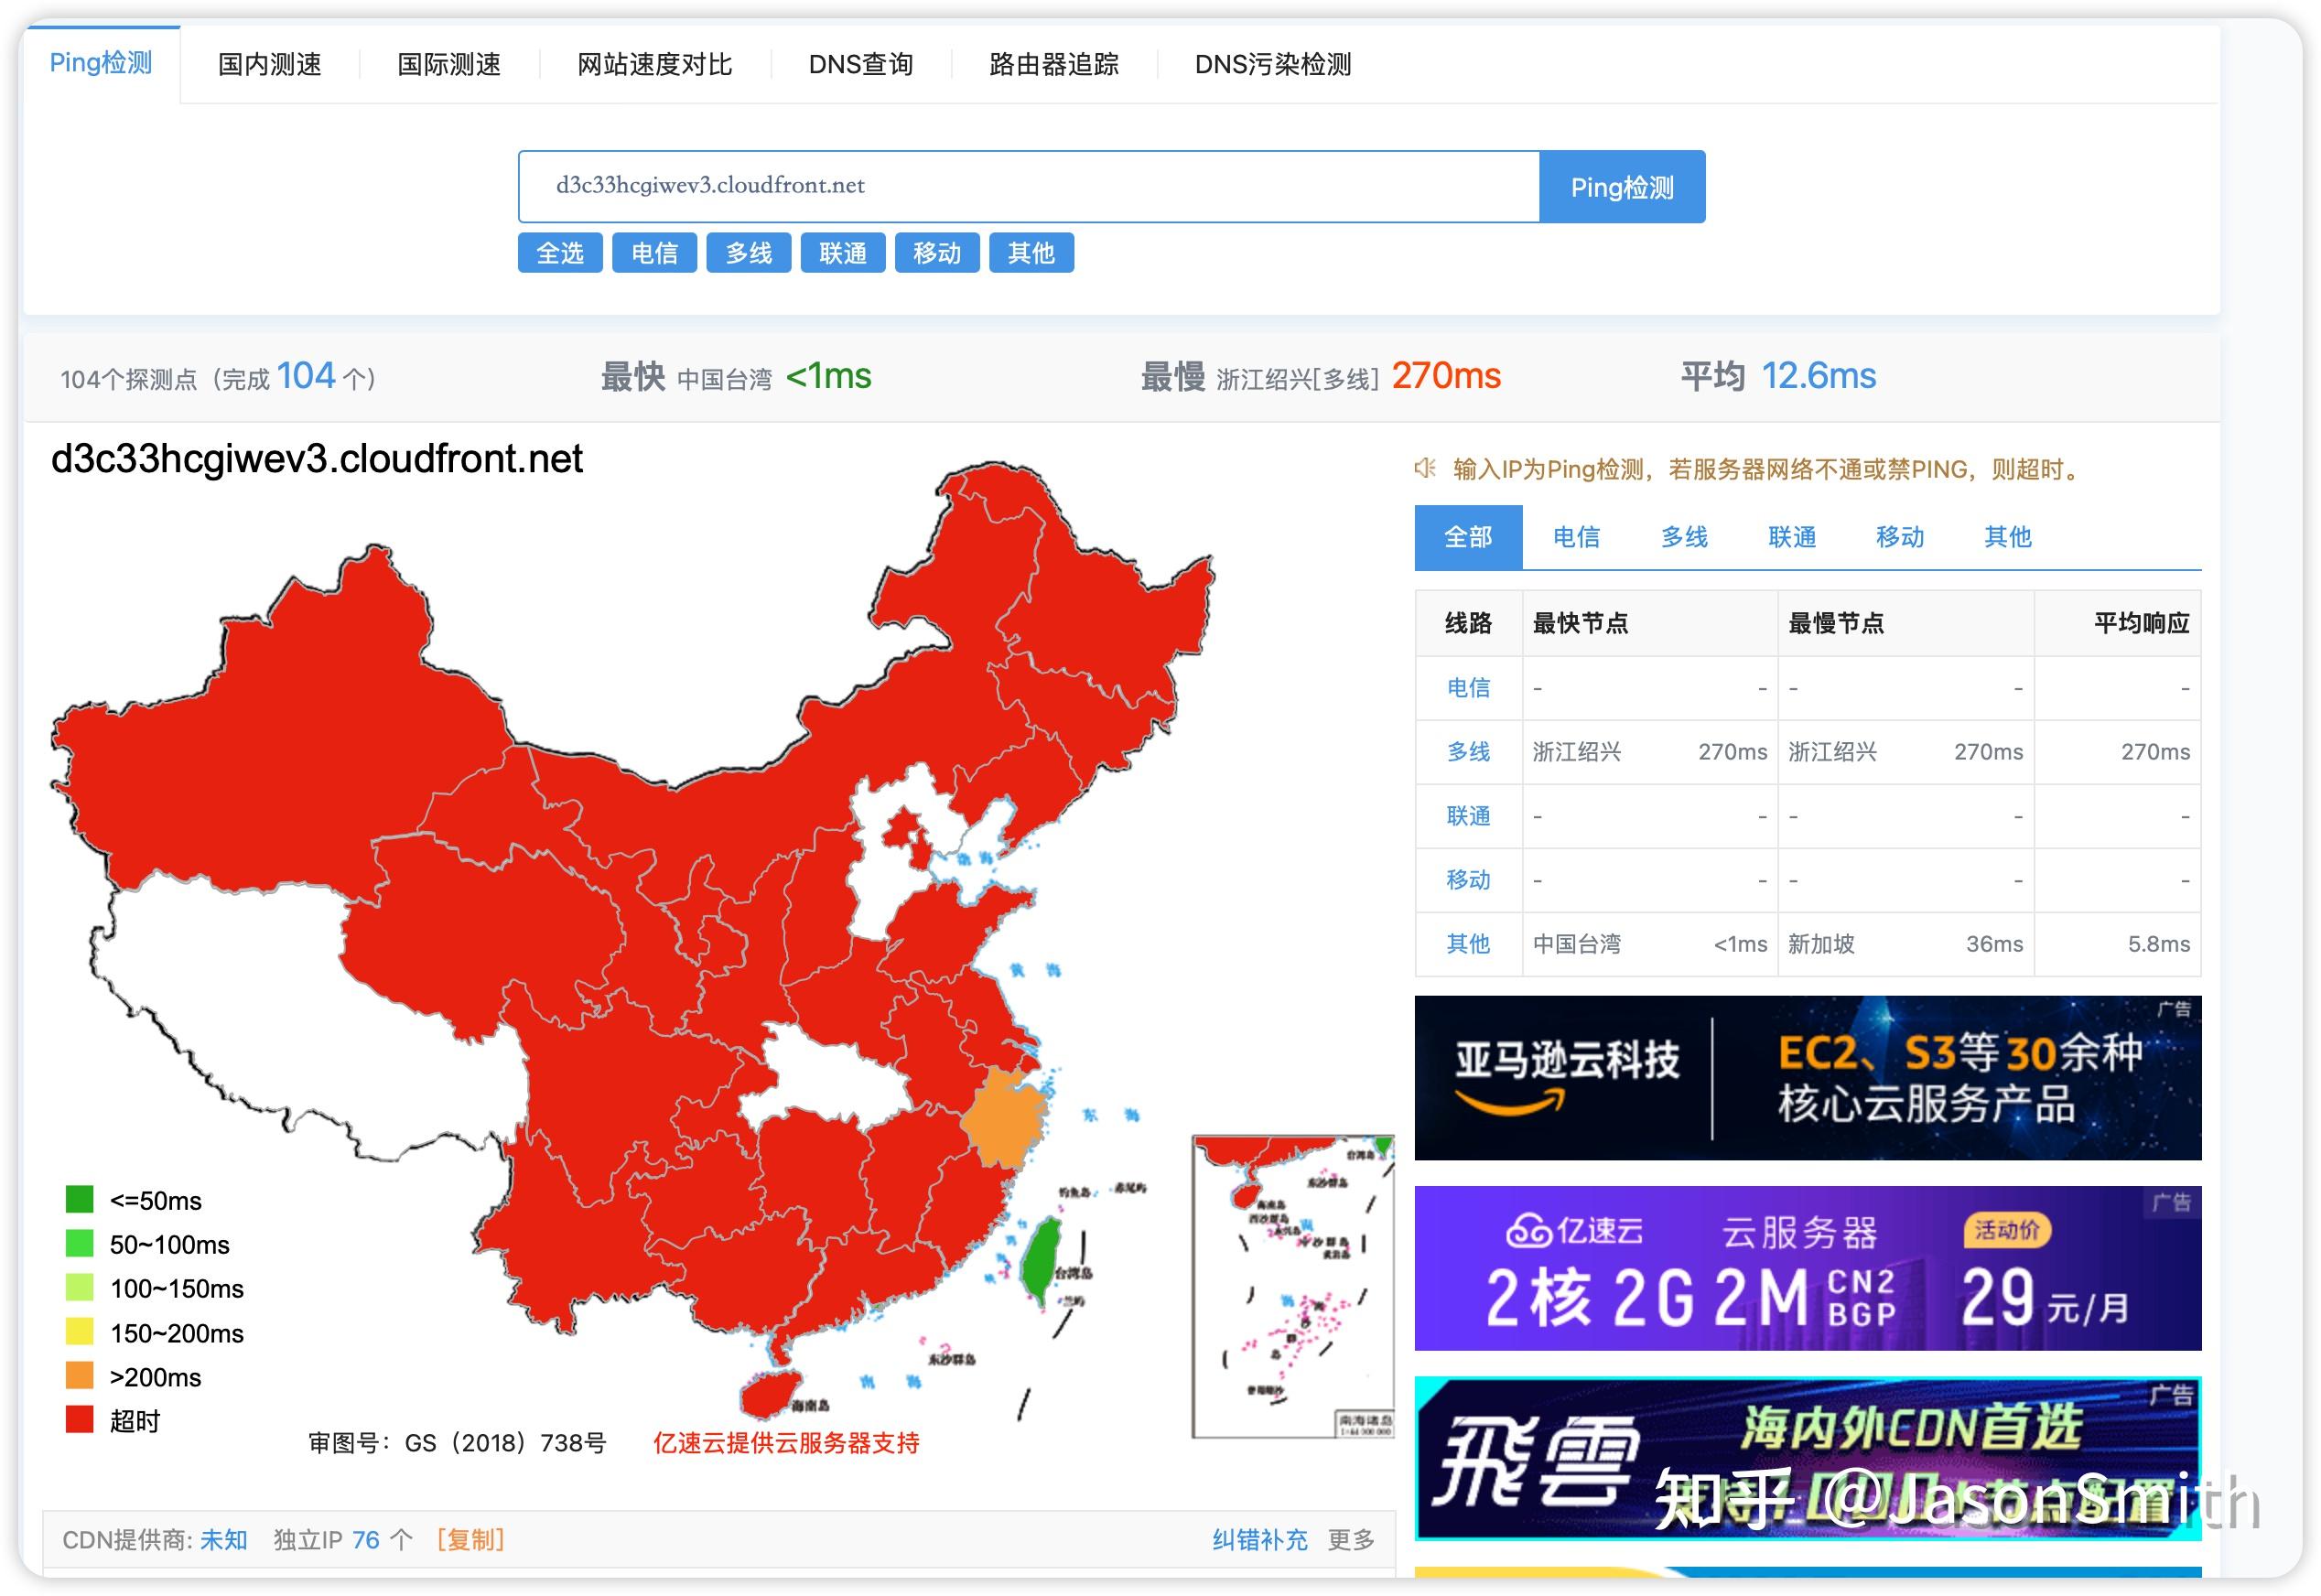Screen dimensions: 2321x1596
Task: Select the 电信 tab above the results table
Action: [x=1576, y=537]
